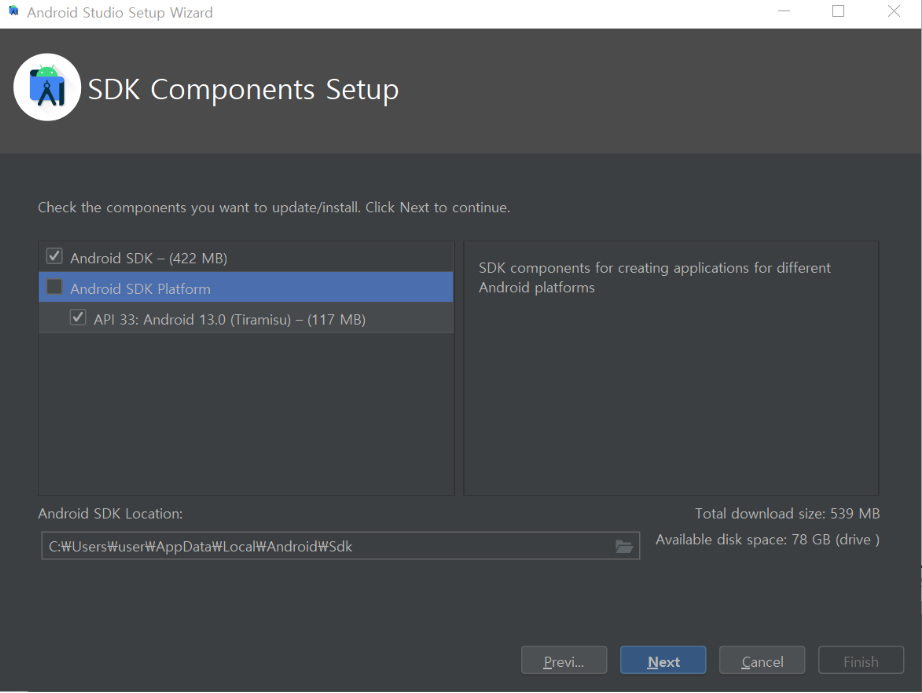Click the Android SDK Location: label
The width and height of the screenshot is (922, 693).
(111, 514)
